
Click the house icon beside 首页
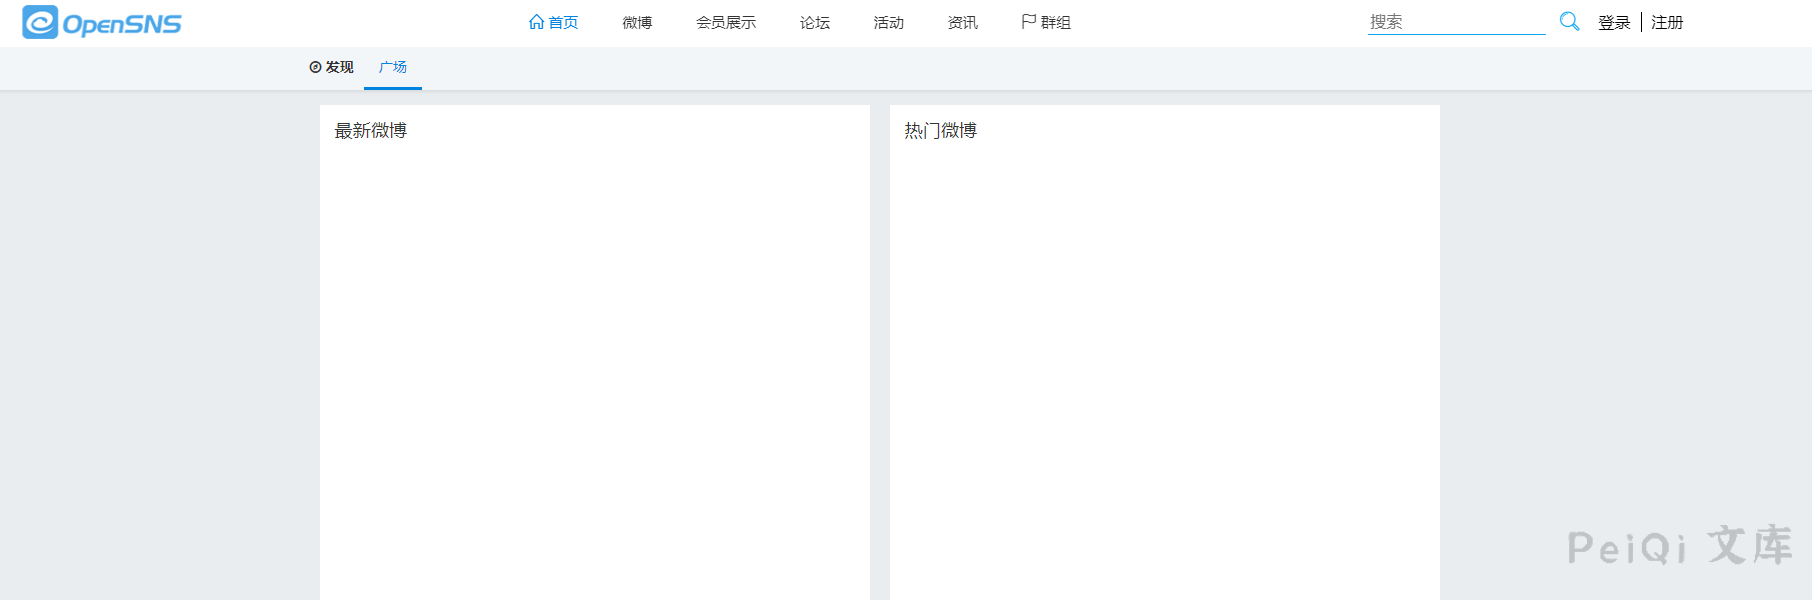[536, 22]
